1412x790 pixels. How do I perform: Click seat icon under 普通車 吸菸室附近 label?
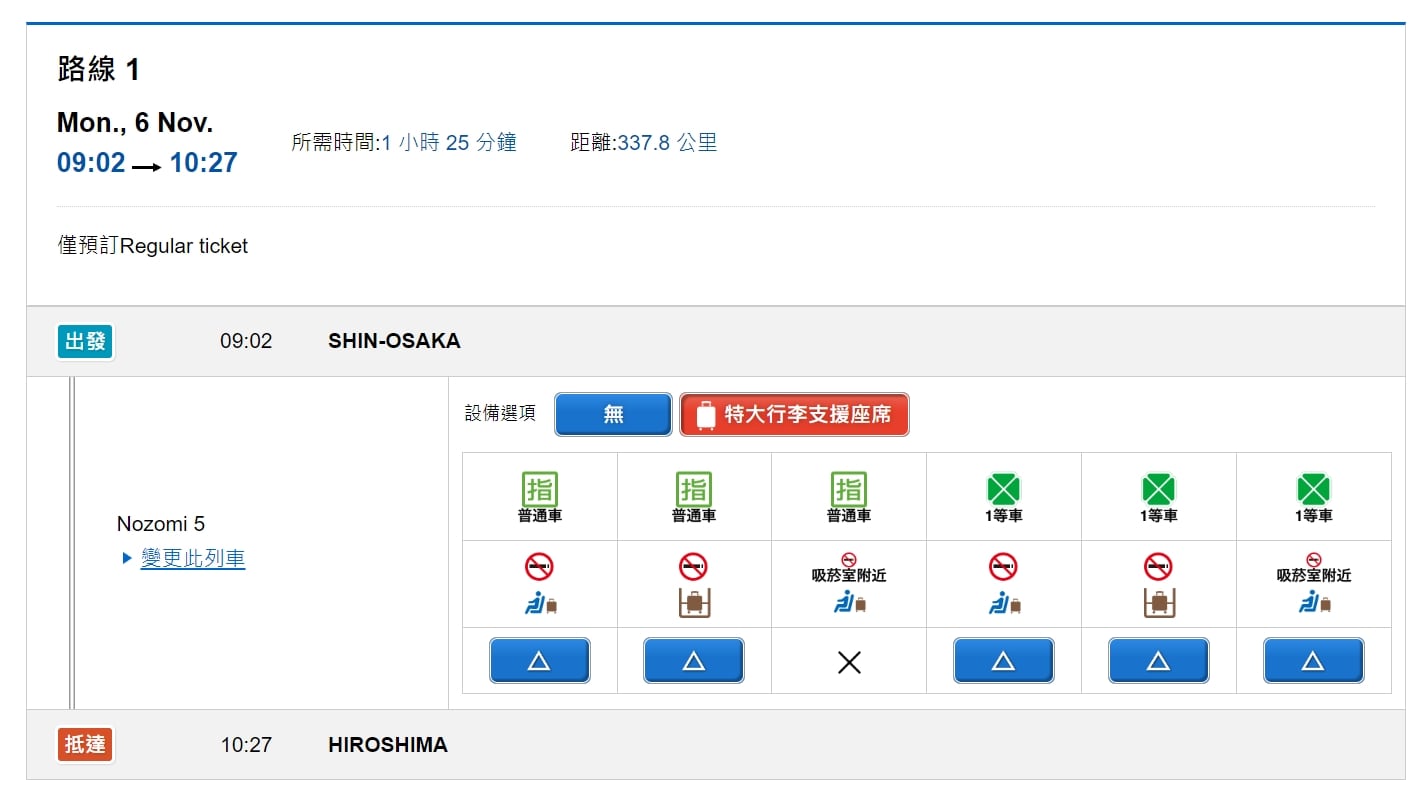(850, 602)
